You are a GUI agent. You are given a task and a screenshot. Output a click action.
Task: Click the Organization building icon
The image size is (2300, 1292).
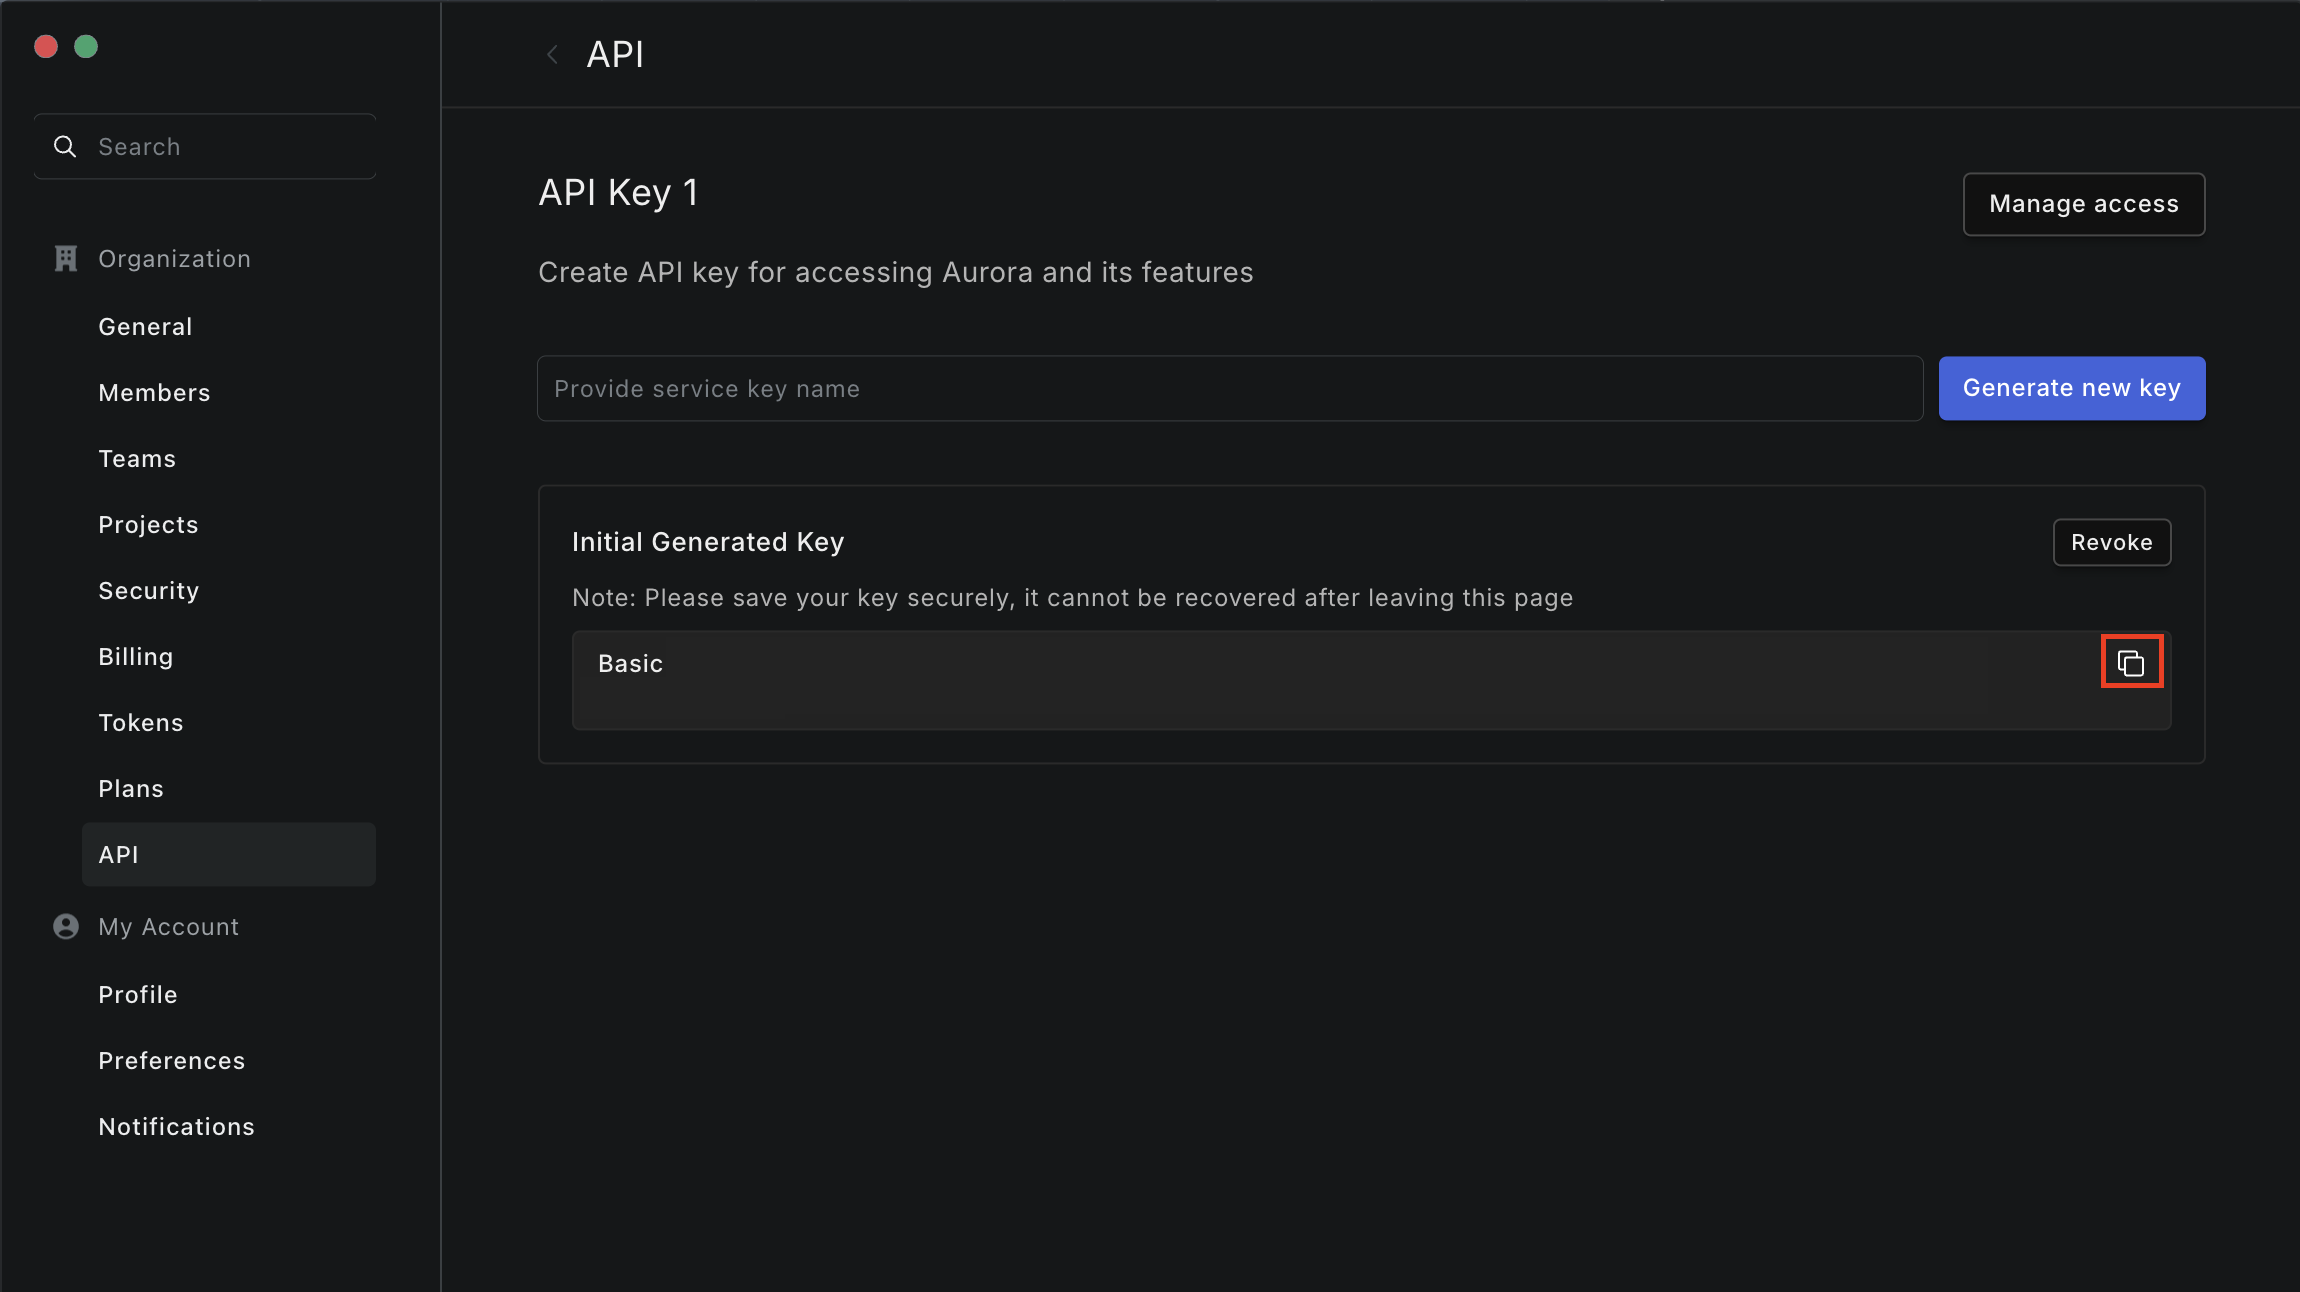click(x=66, y=259)
